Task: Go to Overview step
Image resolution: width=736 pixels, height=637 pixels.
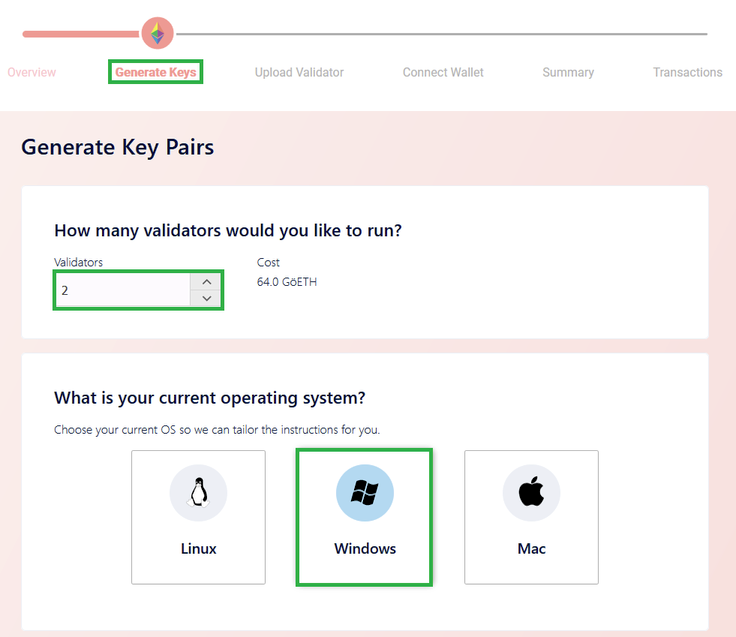Action: tap(31, 72)
